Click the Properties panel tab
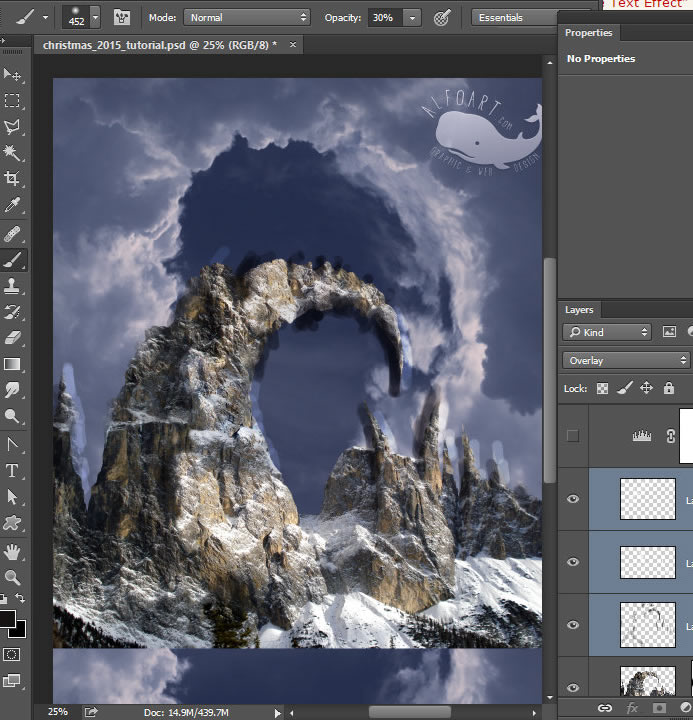The height and width of the screenshot is (720, 693). (588, 33)
